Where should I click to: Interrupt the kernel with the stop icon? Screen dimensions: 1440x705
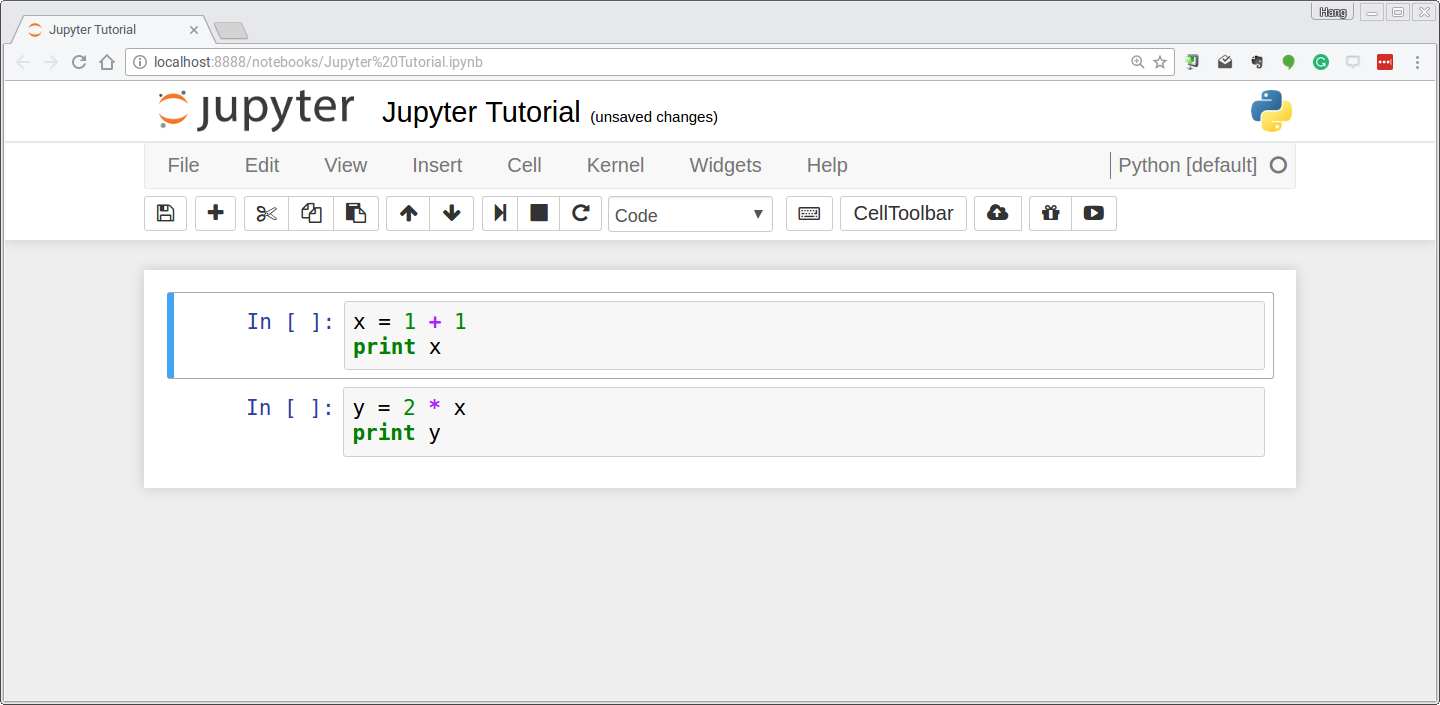pos(539,213)
